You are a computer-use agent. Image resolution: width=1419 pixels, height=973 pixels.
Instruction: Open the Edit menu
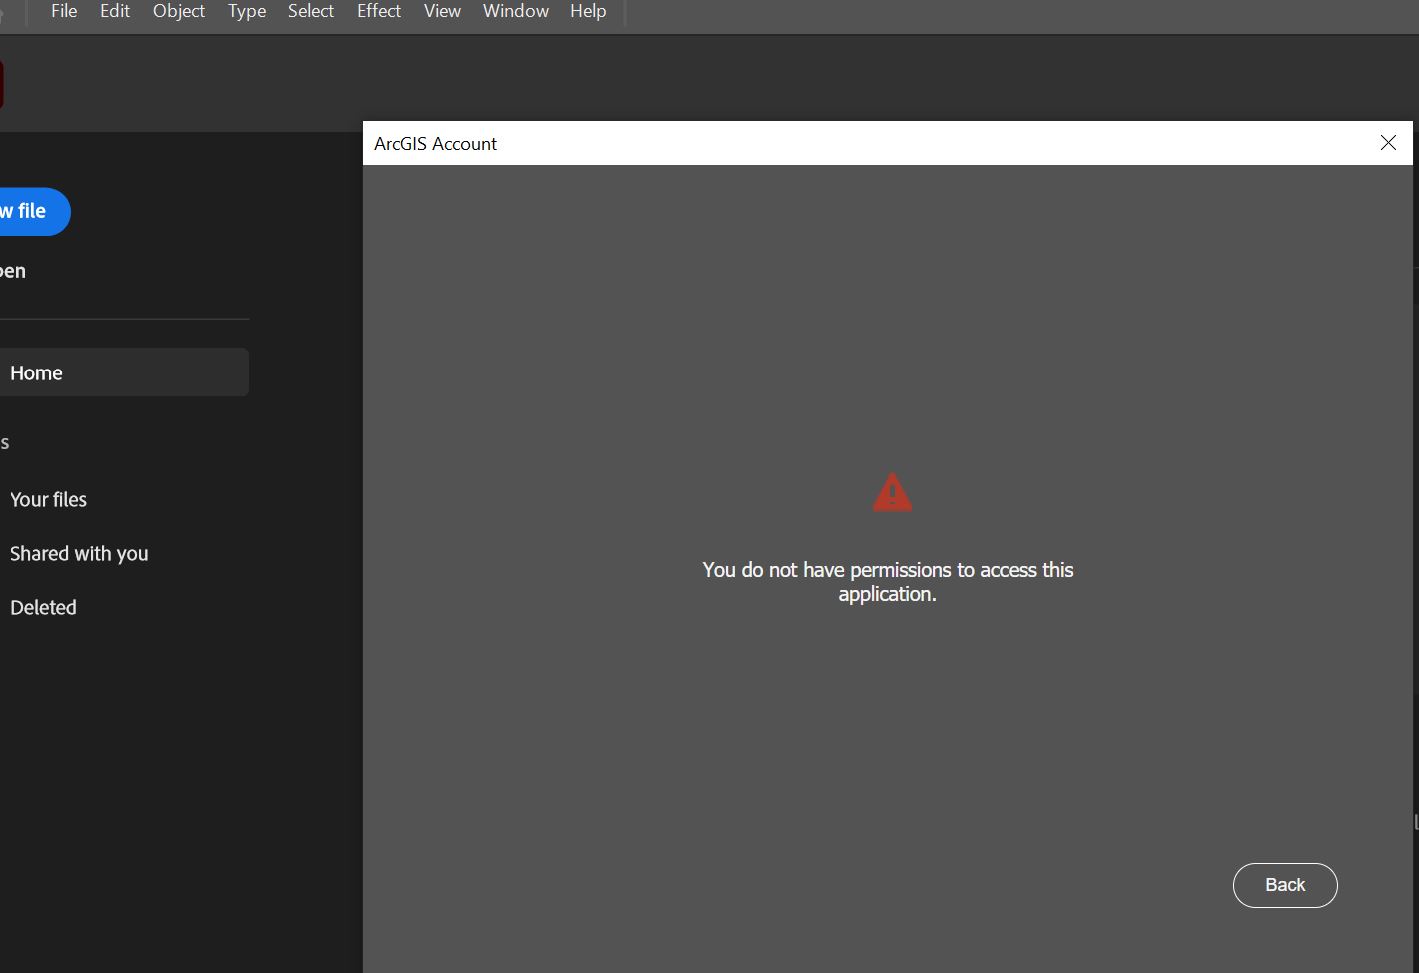[115, 11]
